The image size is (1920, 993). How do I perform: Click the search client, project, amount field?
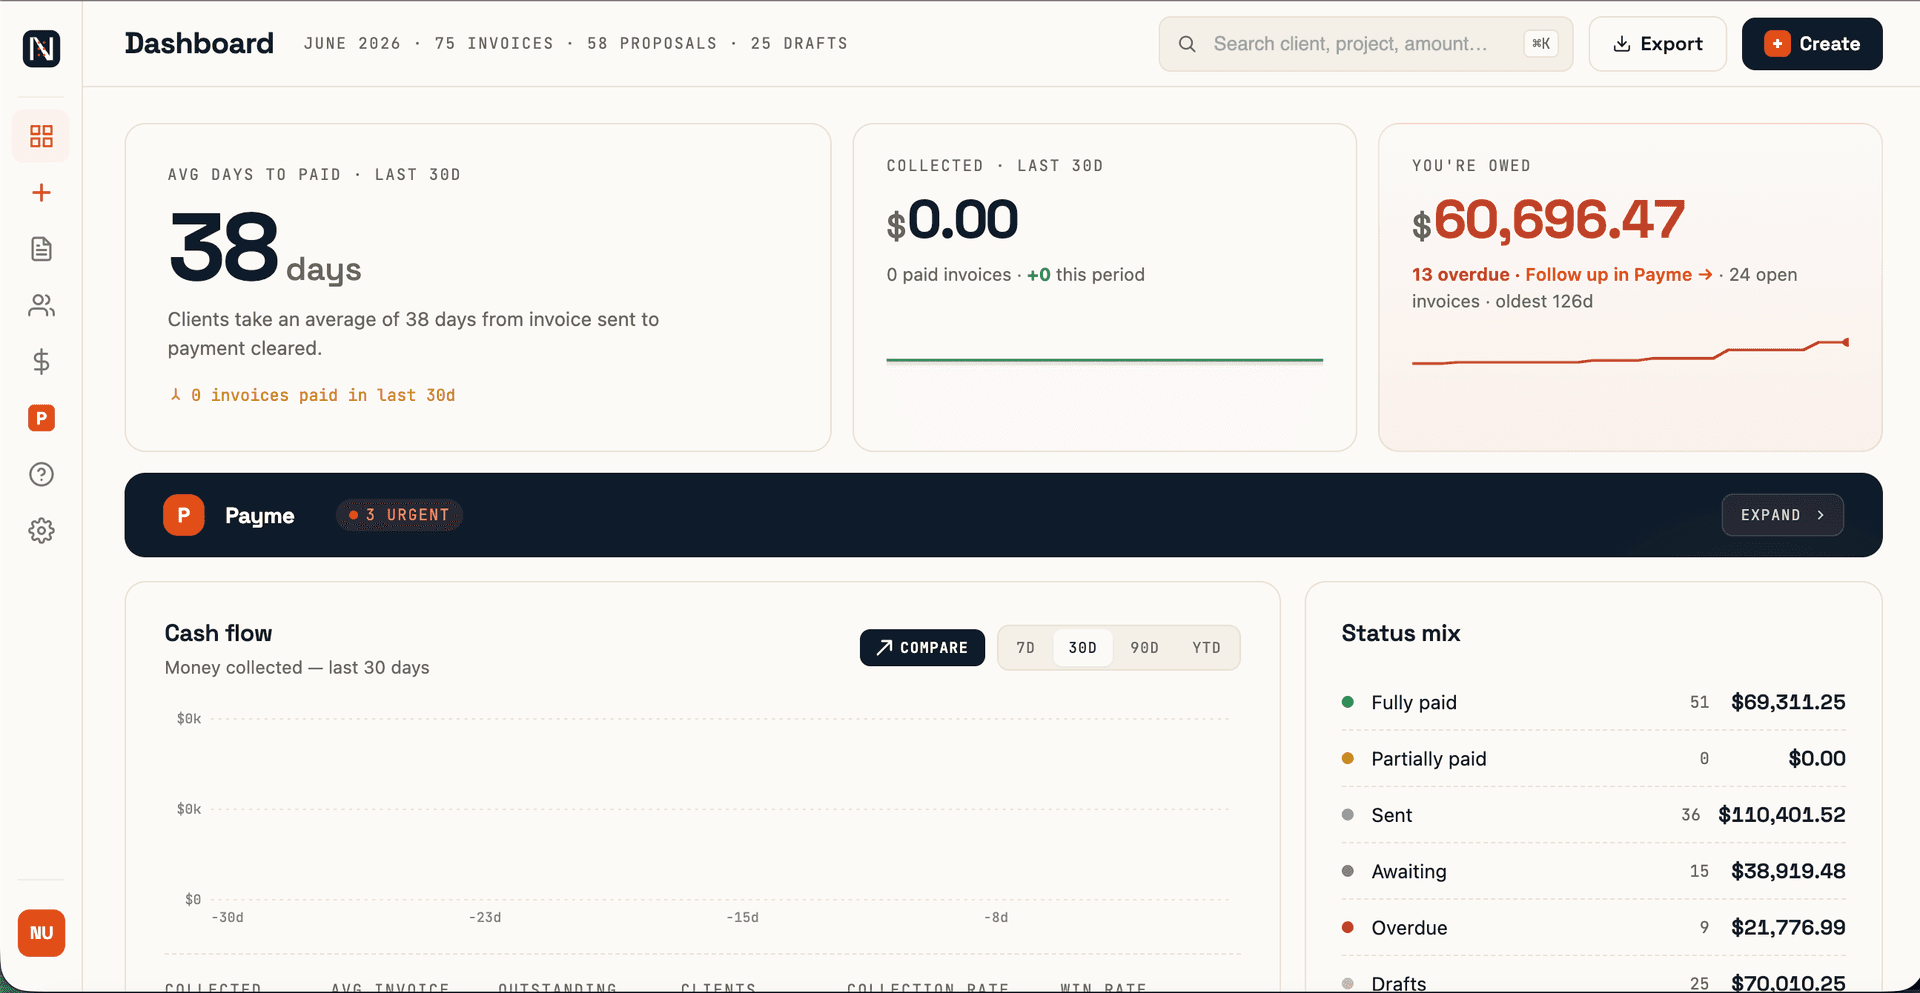[1366, 44]
